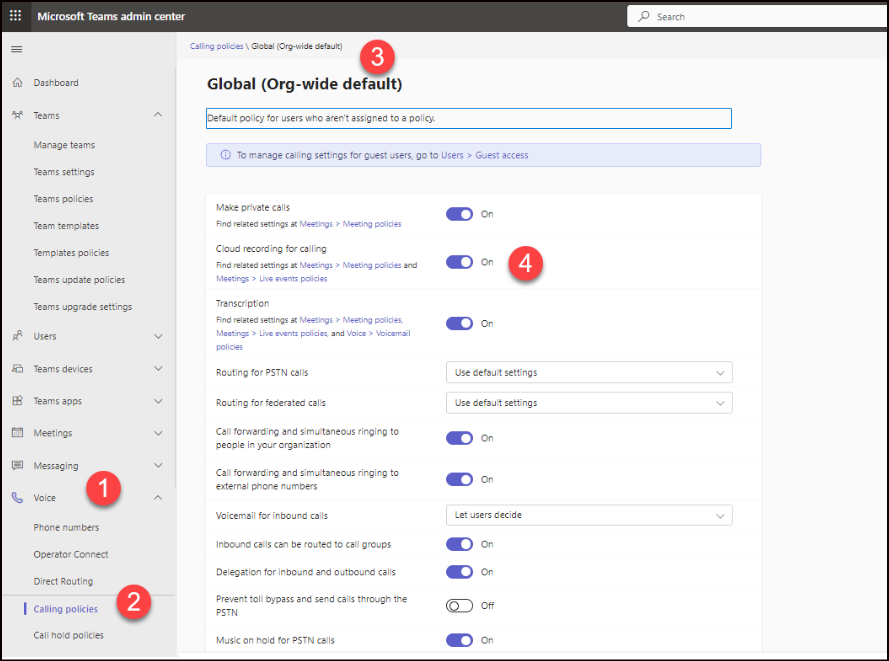Screen dimensions: 889x661
Task: Click the Users icon in sidebar
Action: (17, 337)
